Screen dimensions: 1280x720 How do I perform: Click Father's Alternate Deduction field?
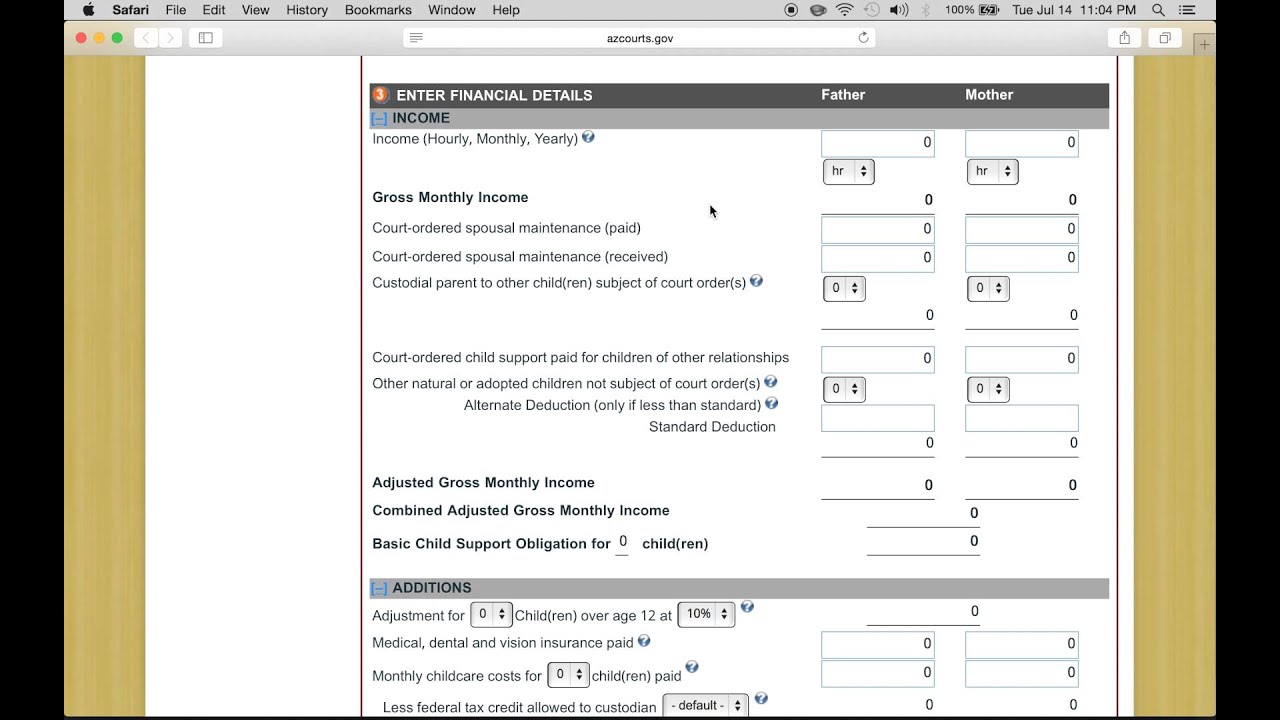878,418
